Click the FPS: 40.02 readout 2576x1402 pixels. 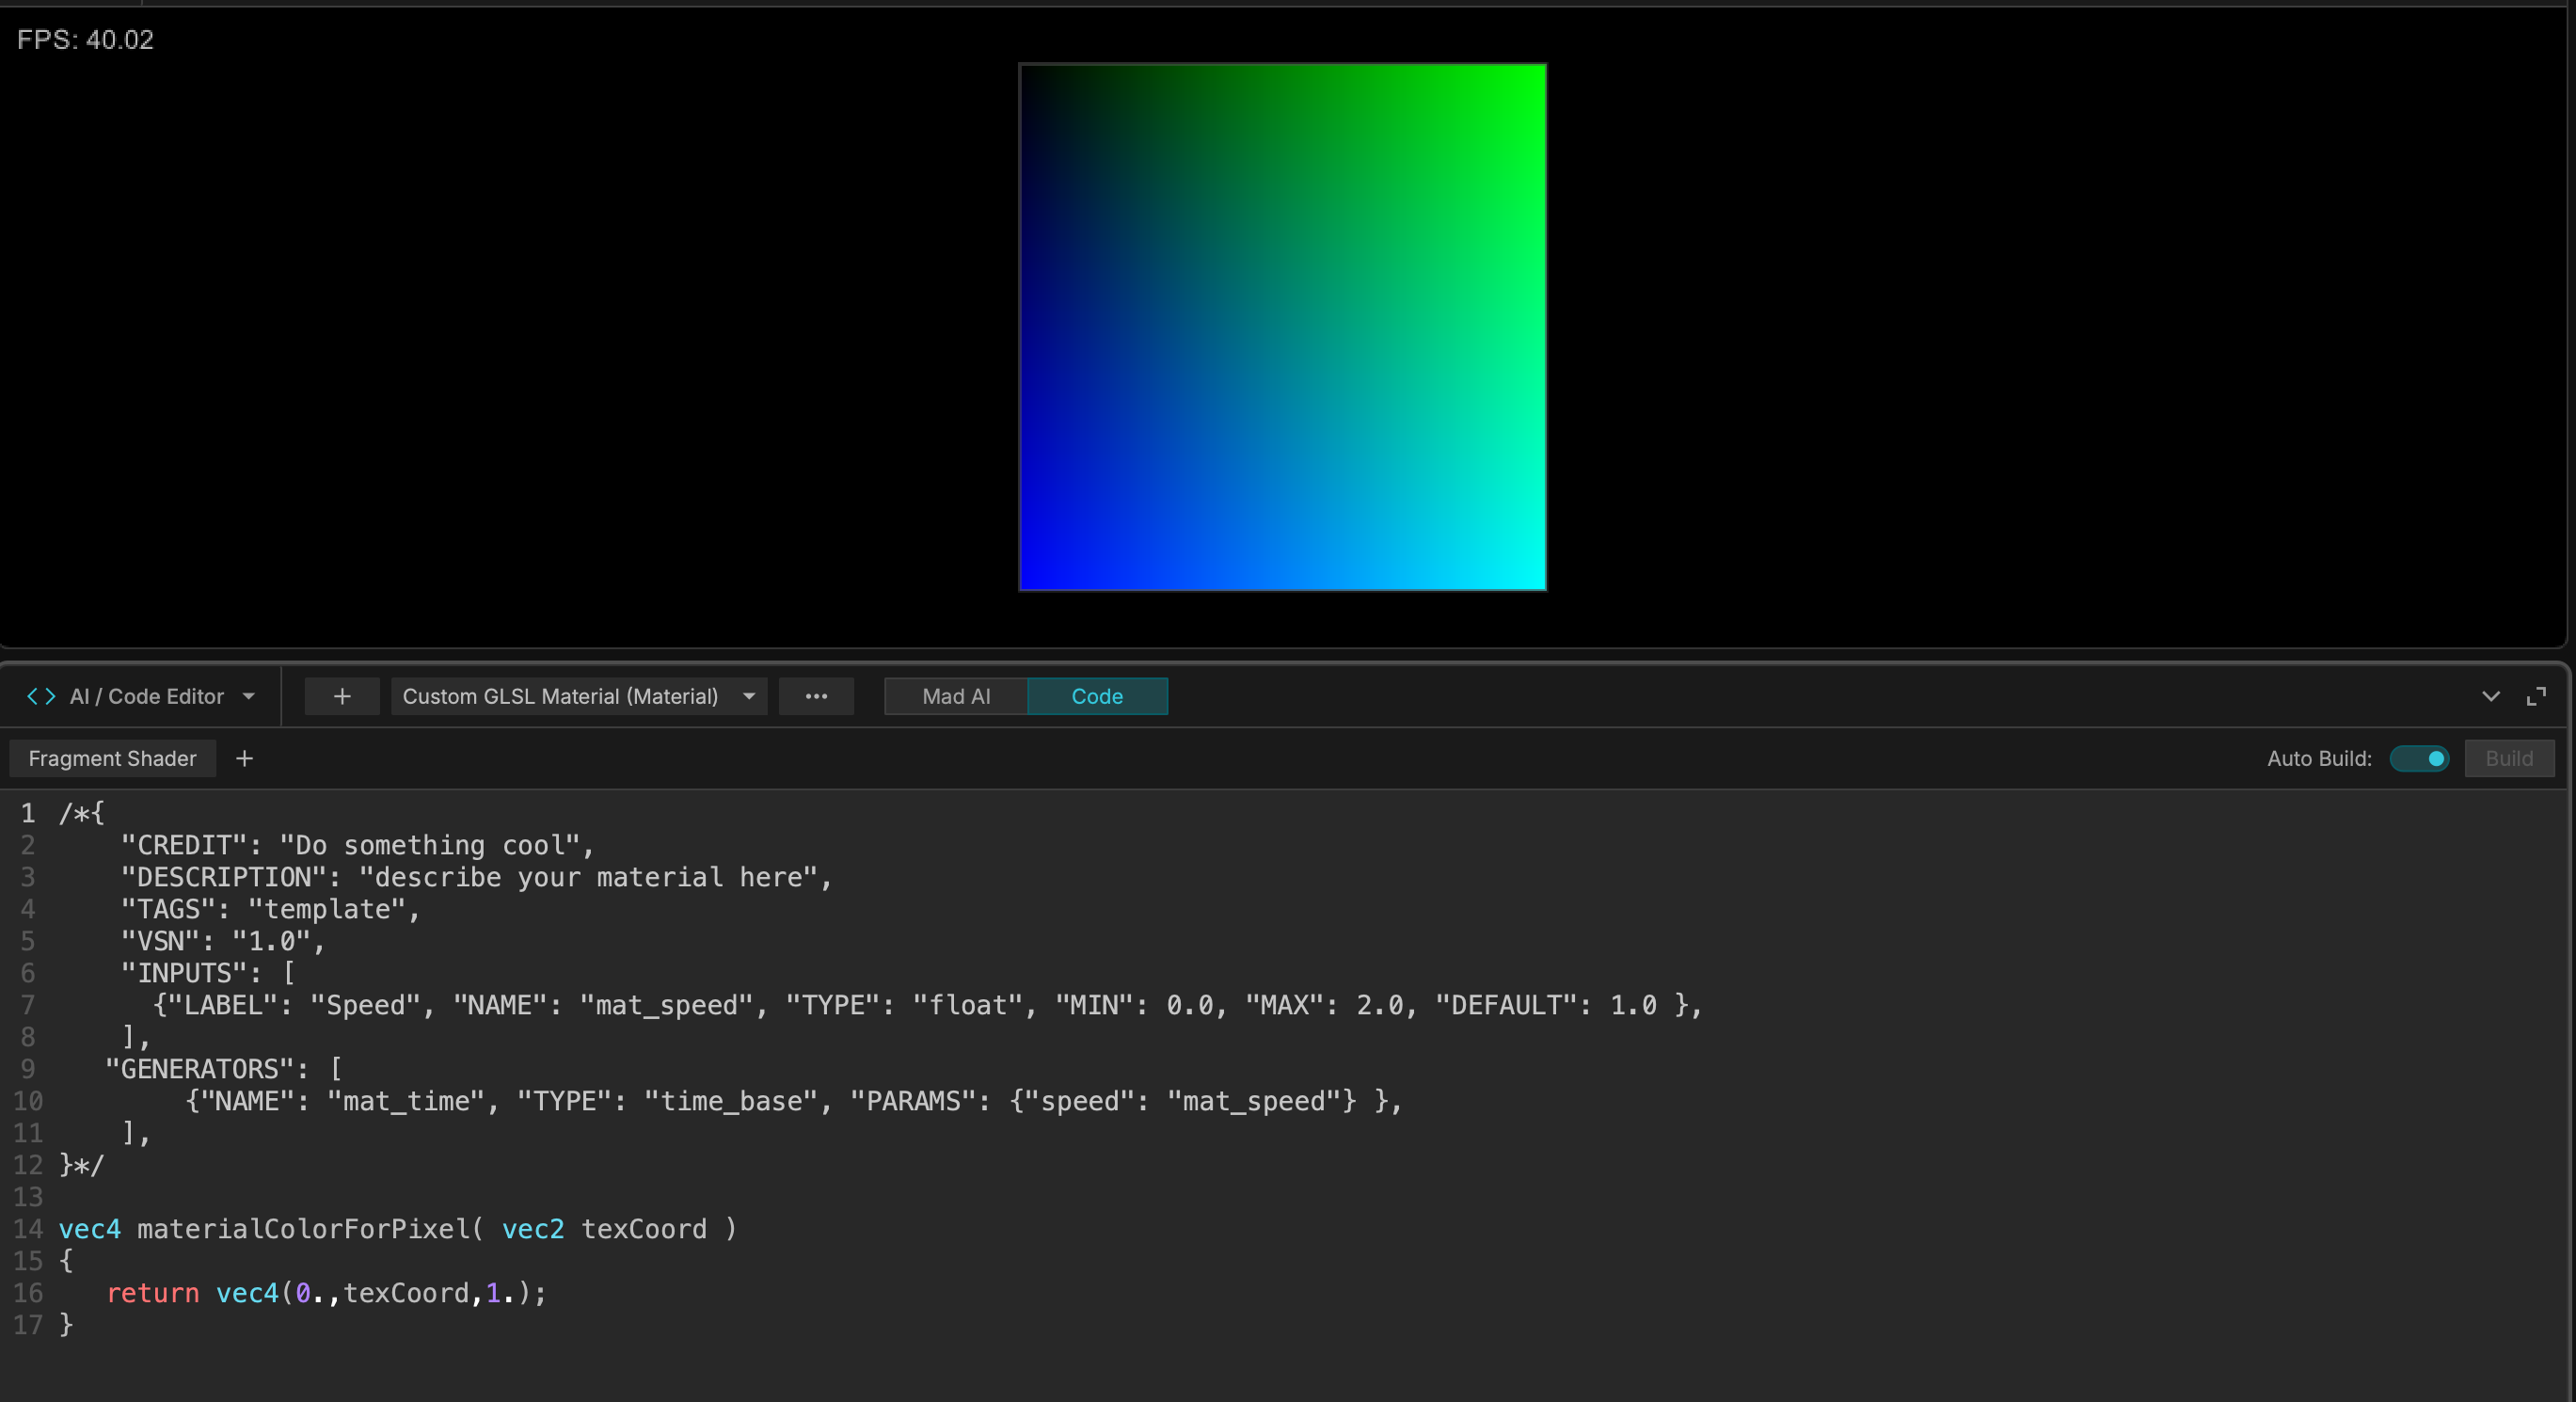click(x=85, y=40)
